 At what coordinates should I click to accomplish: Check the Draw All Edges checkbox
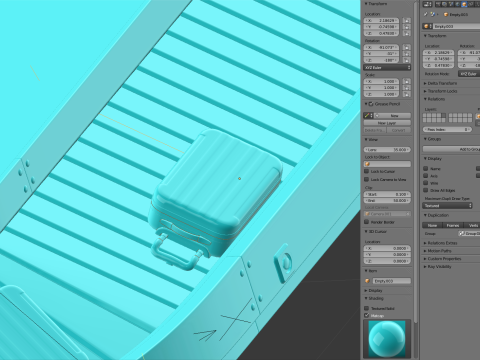[426, 190]
